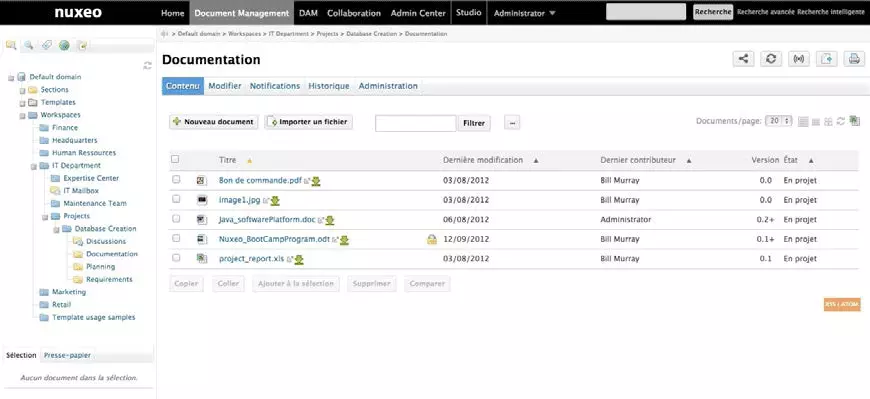Click the top bar search input field
Viewport: 870px width, 399px height.
click(x=646, y=12)
